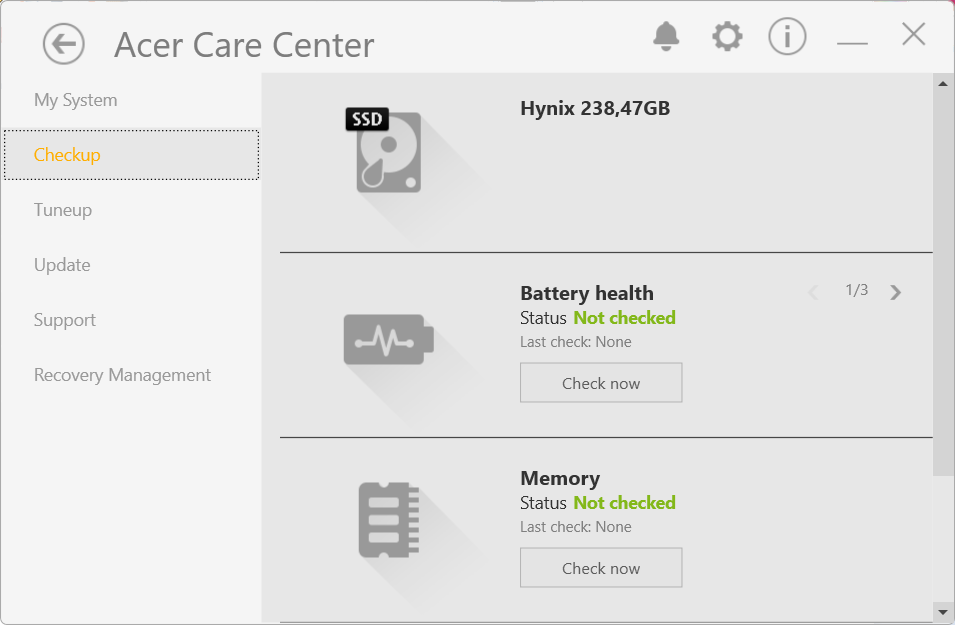This screenshot has height=625, width=955.
Task: Open My System section
Action: pos(76,100)
